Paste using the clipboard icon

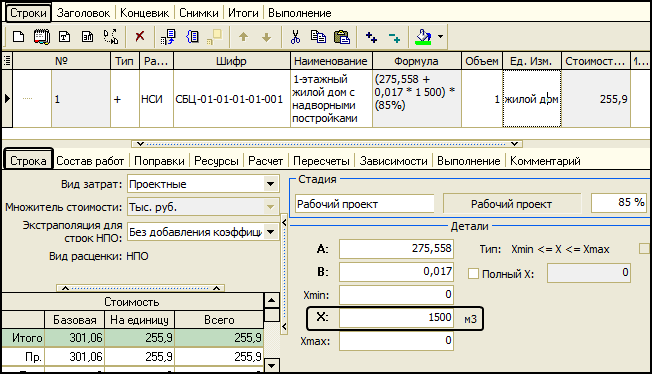pos(342,37)
